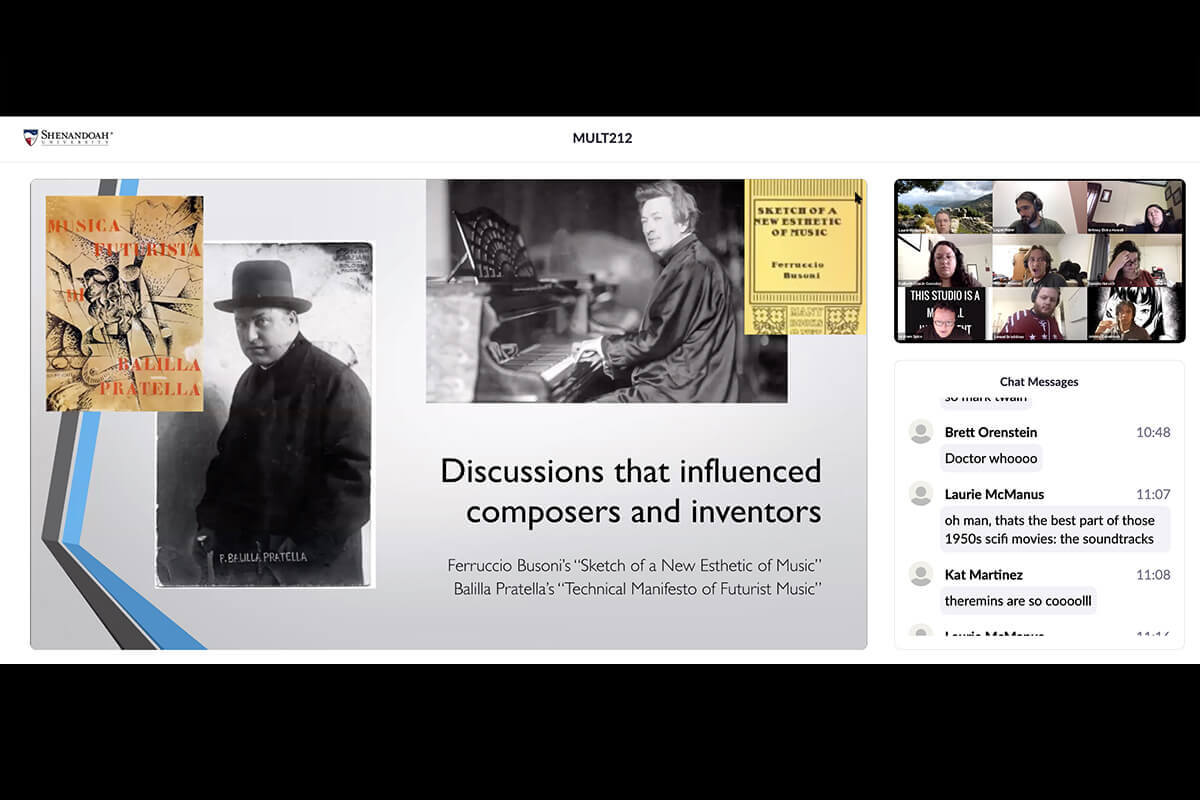
Task: Click the 10:48 message timestamp
Action: (x=1153, y=433)
